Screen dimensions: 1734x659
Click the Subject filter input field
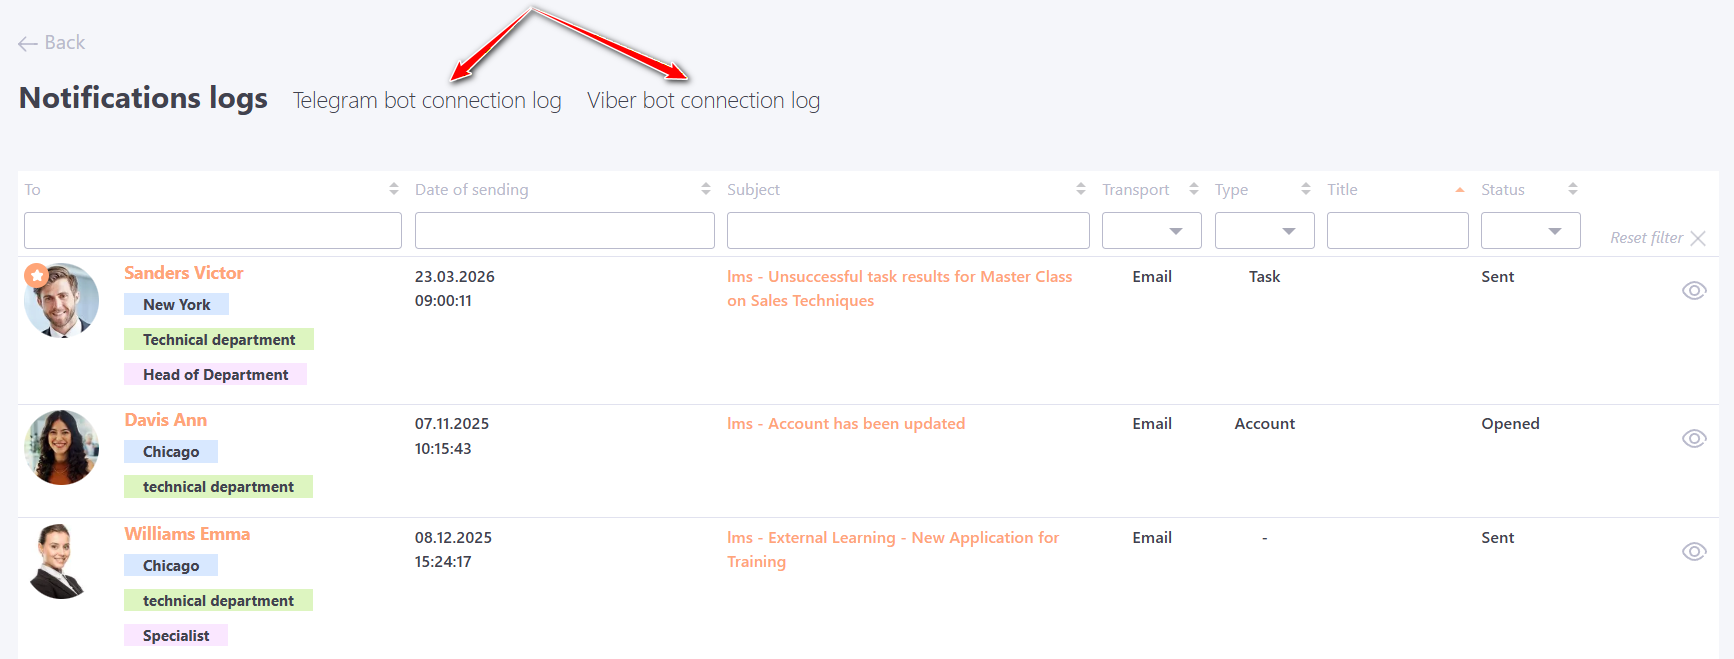point(907,231)
